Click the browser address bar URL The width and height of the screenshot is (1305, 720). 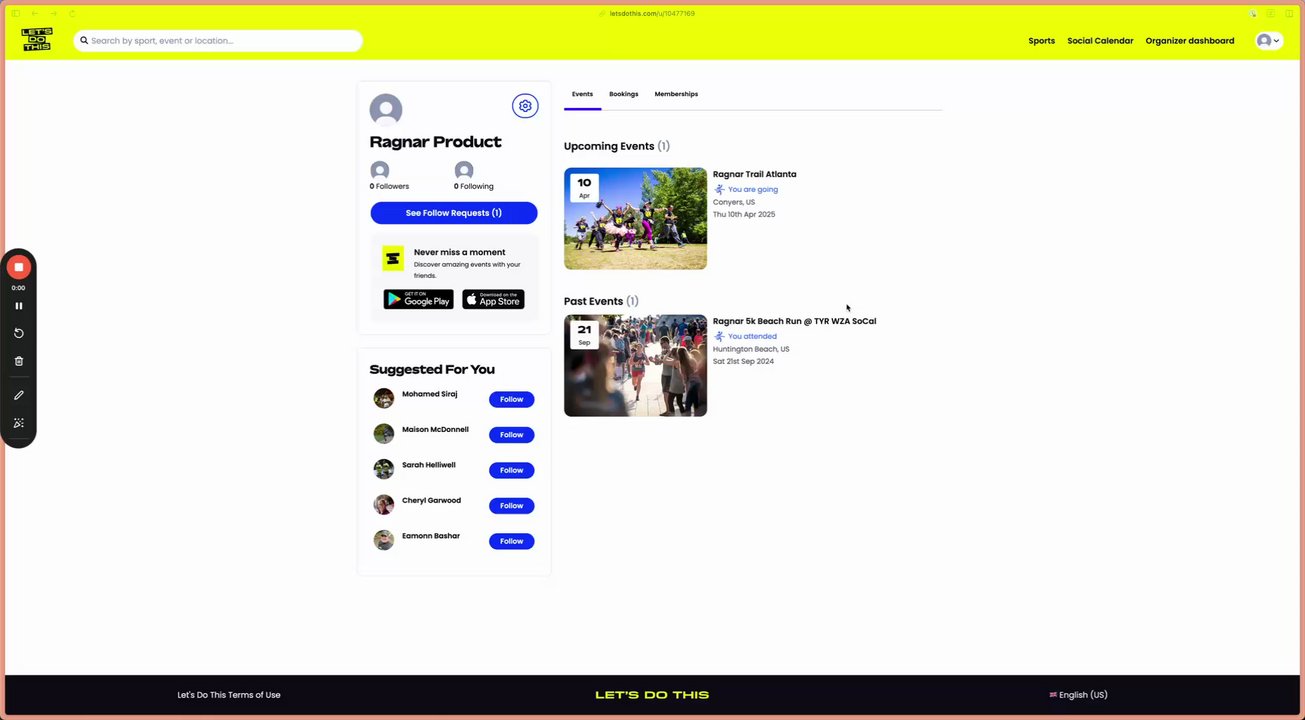pyautogui.click(x=652, y=13)
